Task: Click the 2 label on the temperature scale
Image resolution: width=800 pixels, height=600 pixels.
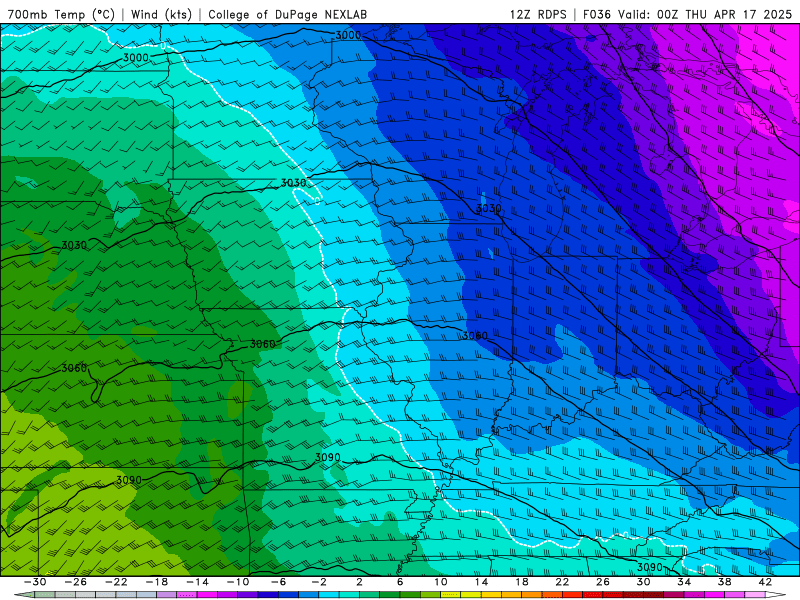Action: (359, 582)
